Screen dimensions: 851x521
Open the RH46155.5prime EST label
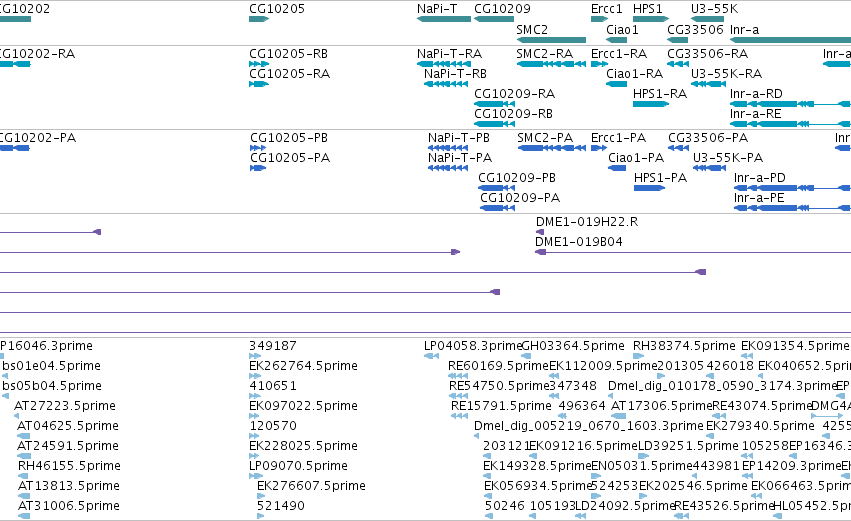[69, 466]
